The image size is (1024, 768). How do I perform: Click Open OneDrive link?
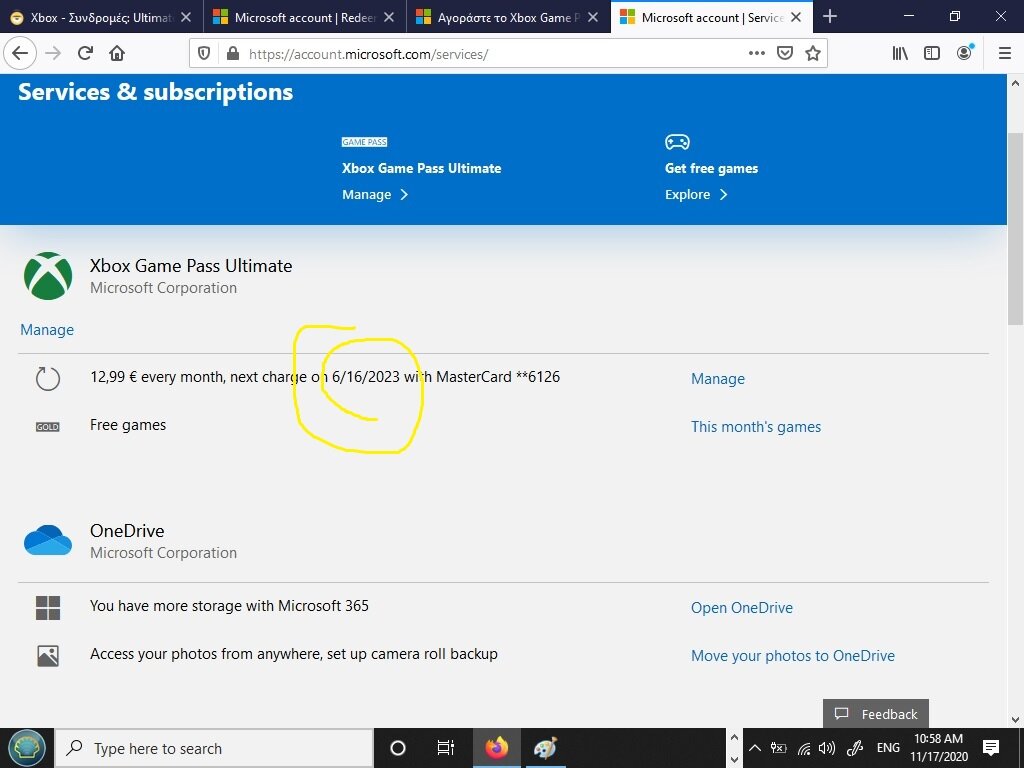[x=741, y=608]
